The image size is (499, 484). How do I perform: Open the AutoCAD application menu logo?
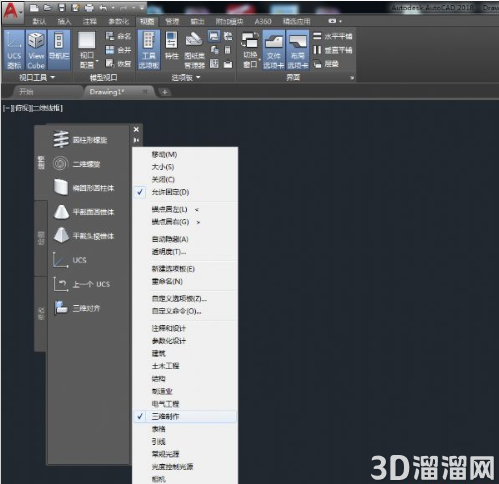(x=12, y=12)
